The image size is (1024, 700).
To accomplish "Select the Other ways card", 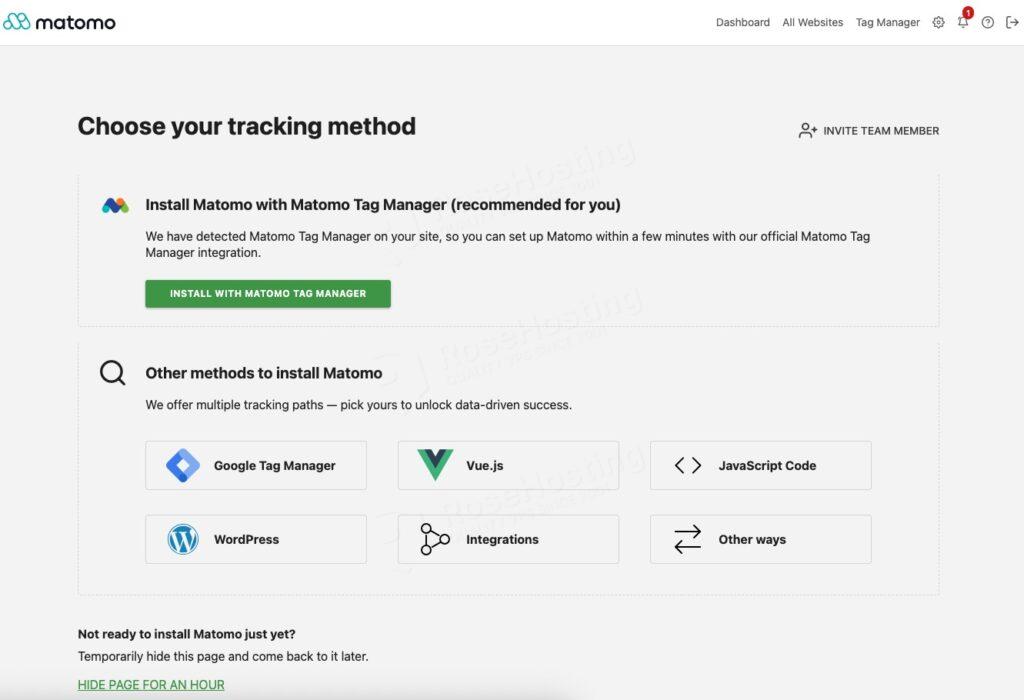I will [761, 539].
